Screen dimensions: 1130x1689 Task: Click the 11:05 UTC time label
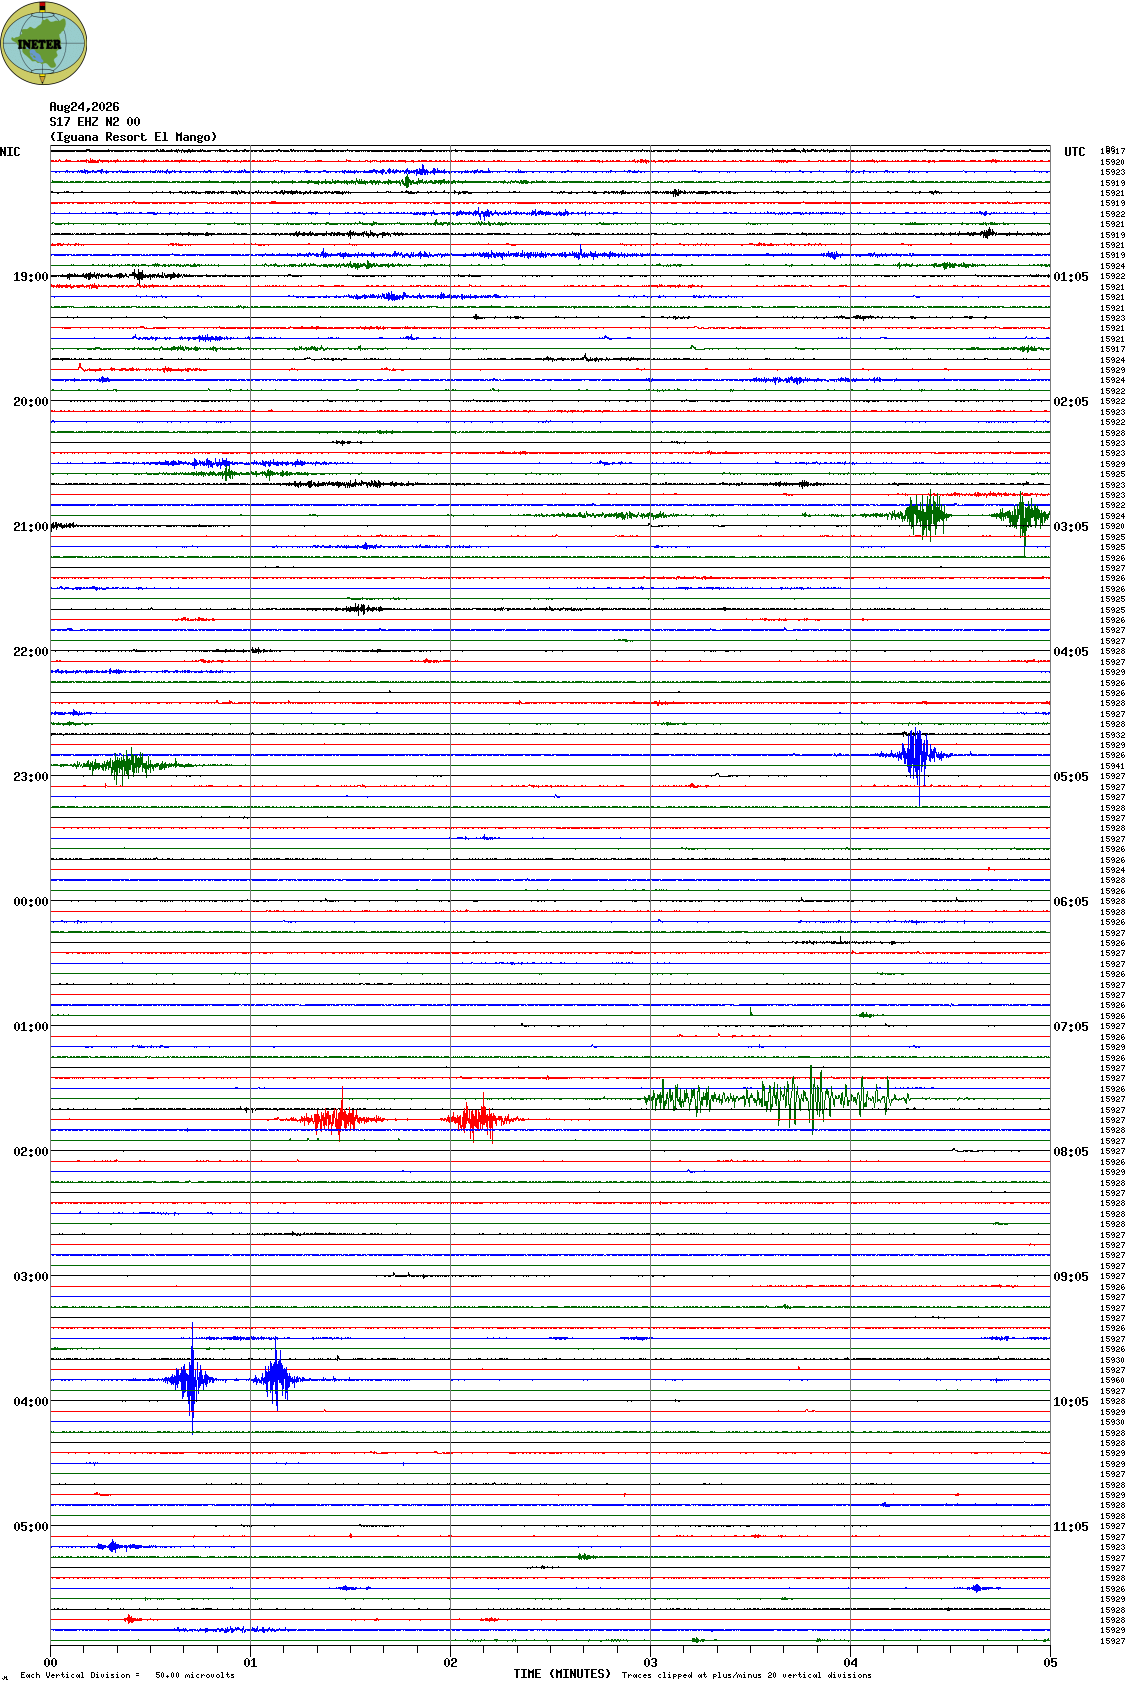1071,1527
